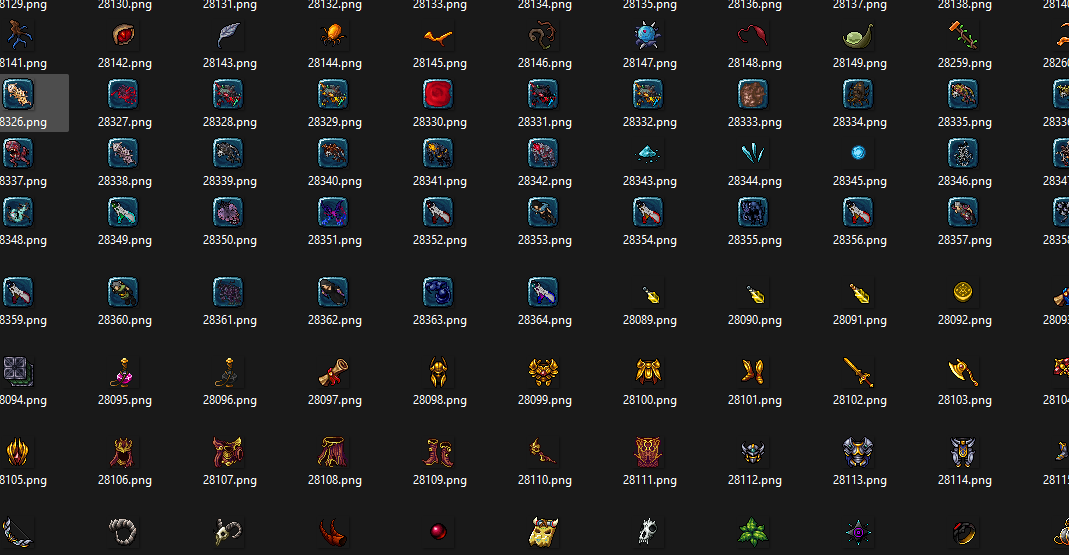Select the 28330.png solid red badge
1069x555 pixels.
tap(438, 94)
